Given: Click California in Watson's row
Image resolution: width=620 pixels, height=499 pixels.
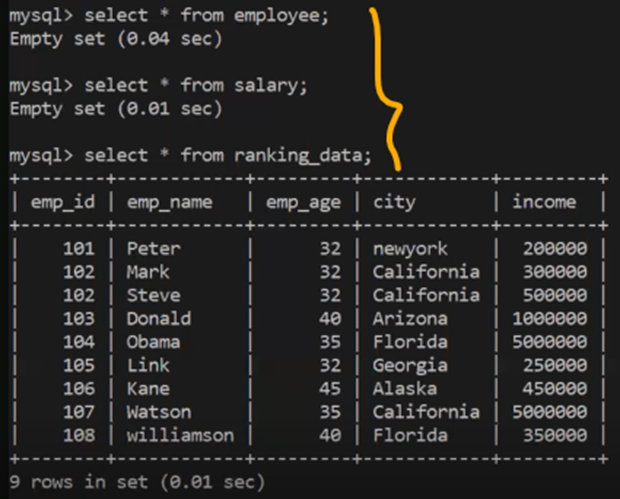Looking at the screenshot, I should [x=426, y=412].
